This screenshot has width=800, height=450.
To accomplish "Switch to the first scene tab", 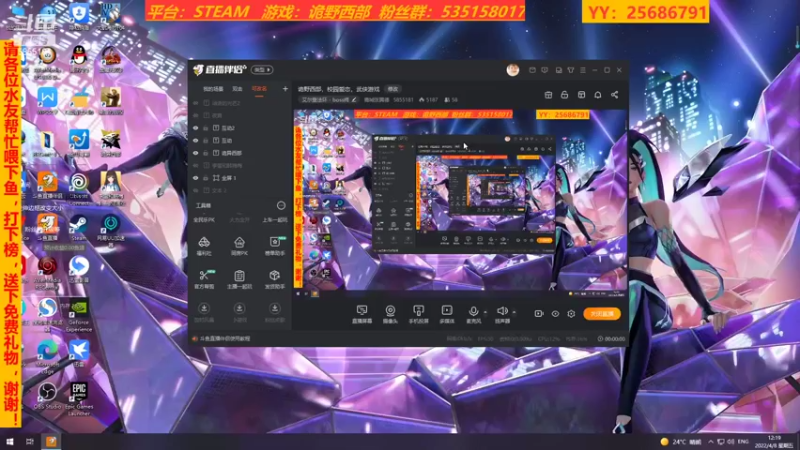I will (x=213, y=89).
